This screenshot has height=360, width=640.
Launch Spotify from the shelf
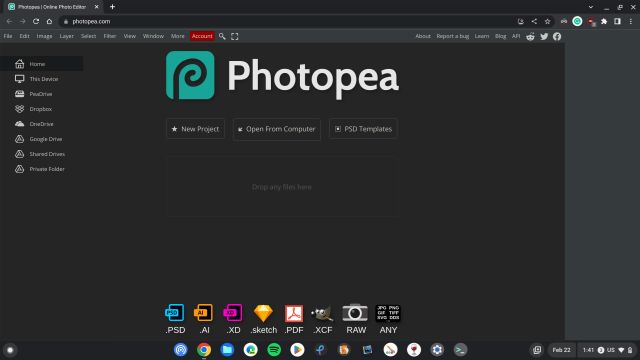[274, 350]
